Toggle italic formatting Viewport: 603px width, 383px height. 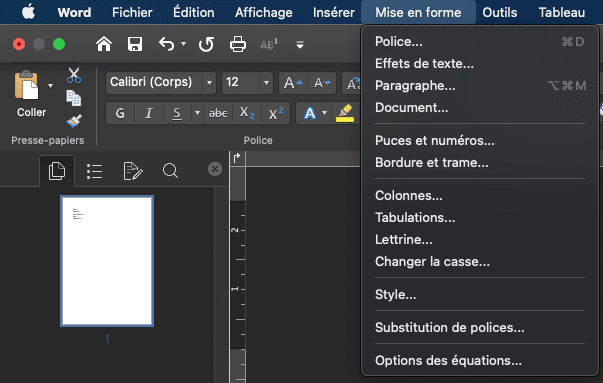149,113
